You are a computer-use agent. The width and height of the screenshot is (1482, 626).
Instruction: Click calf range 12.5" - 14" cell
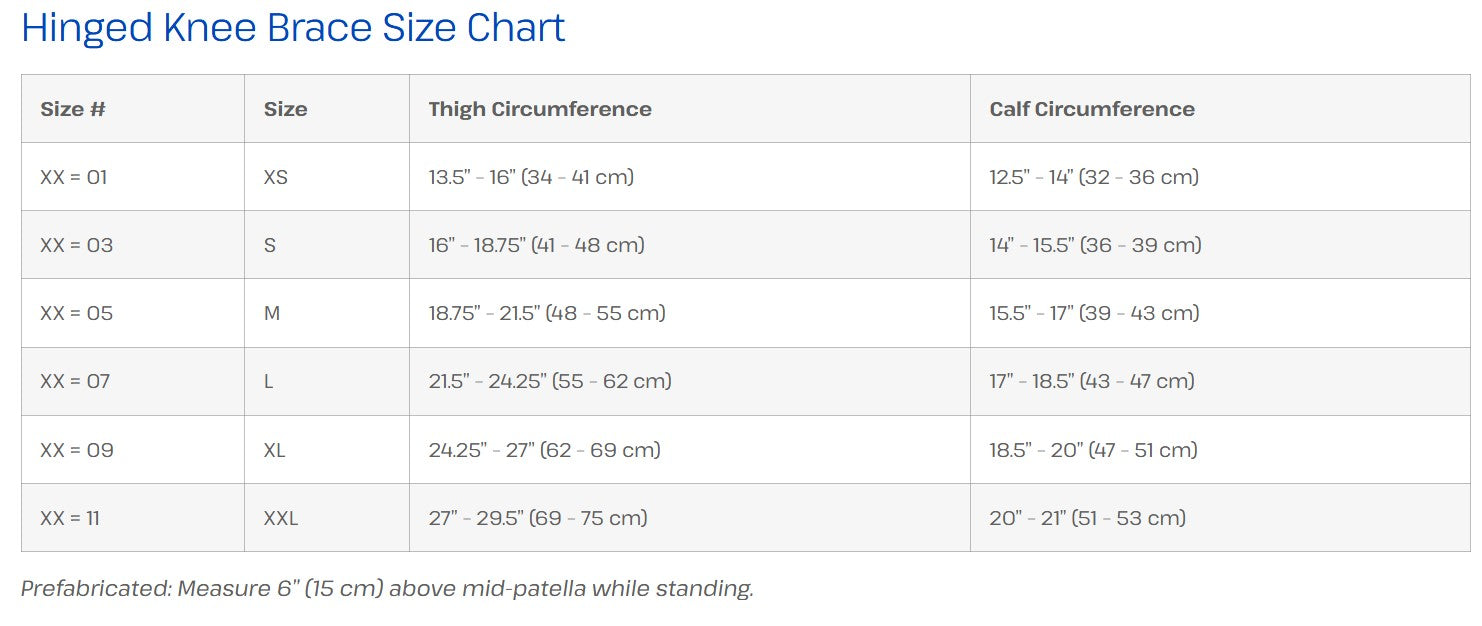pyautogui.click(x=1094, y=177)
